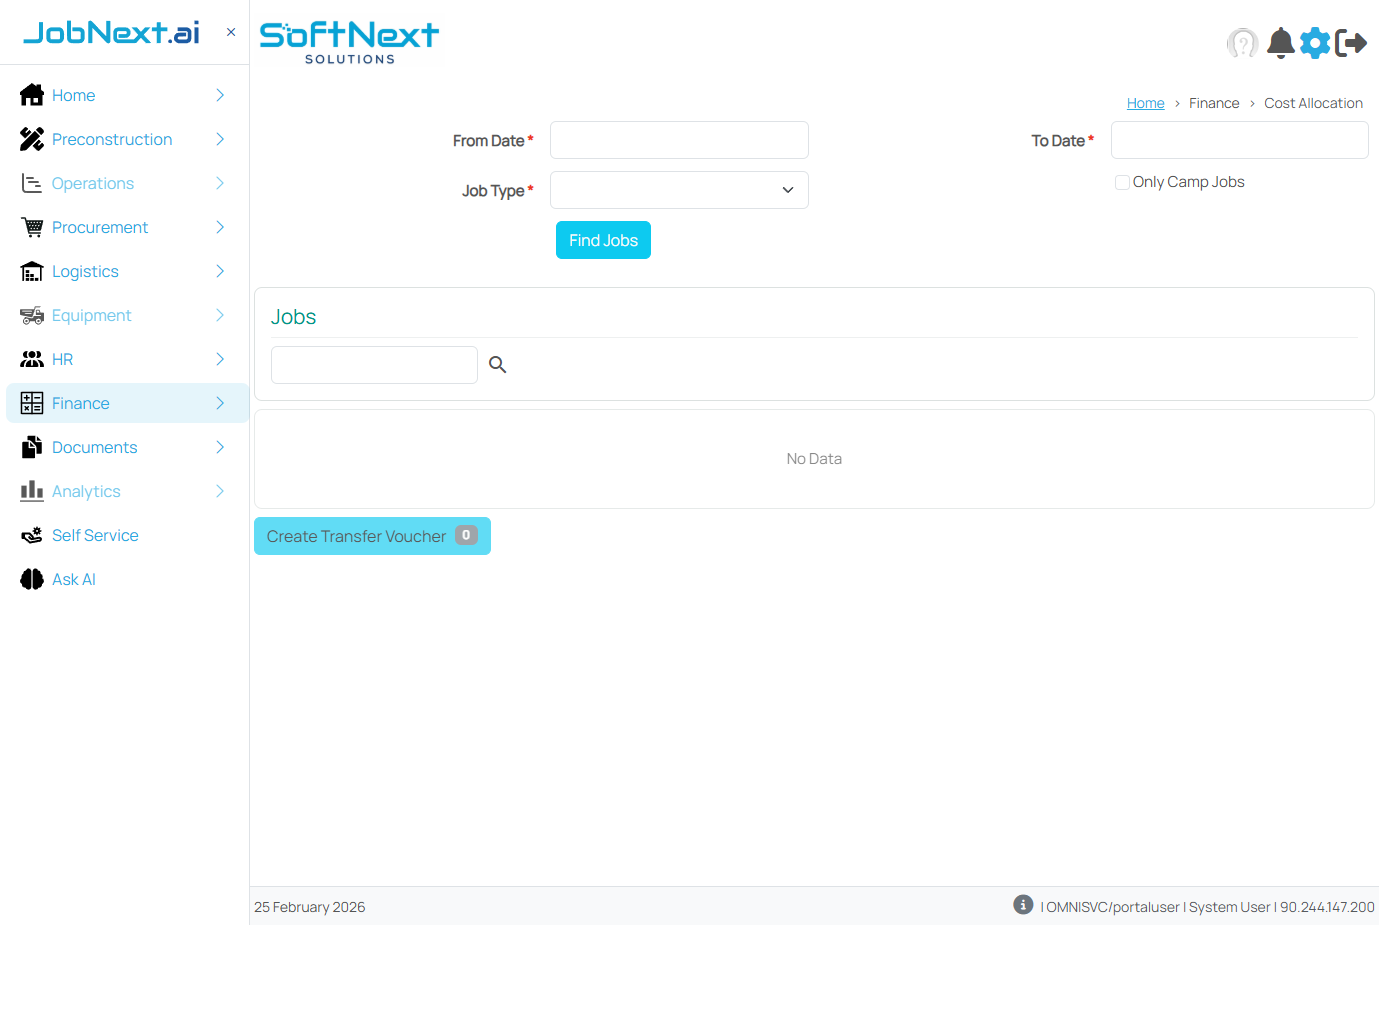Open the HR people icon

pos(30,359)
